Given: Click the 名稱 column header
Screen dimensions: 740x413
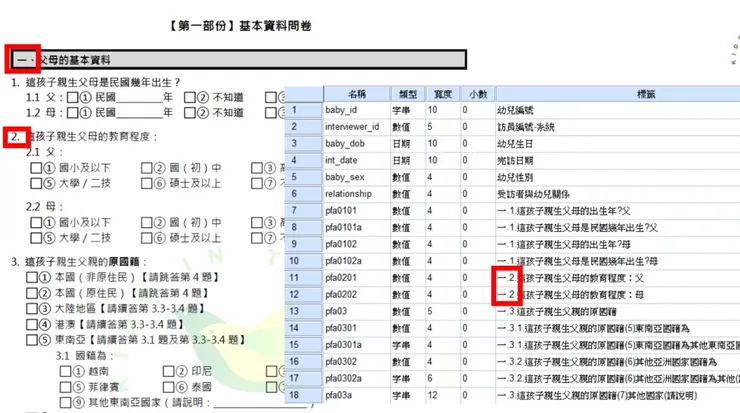Looking at the screenshot, I should 357,94.
